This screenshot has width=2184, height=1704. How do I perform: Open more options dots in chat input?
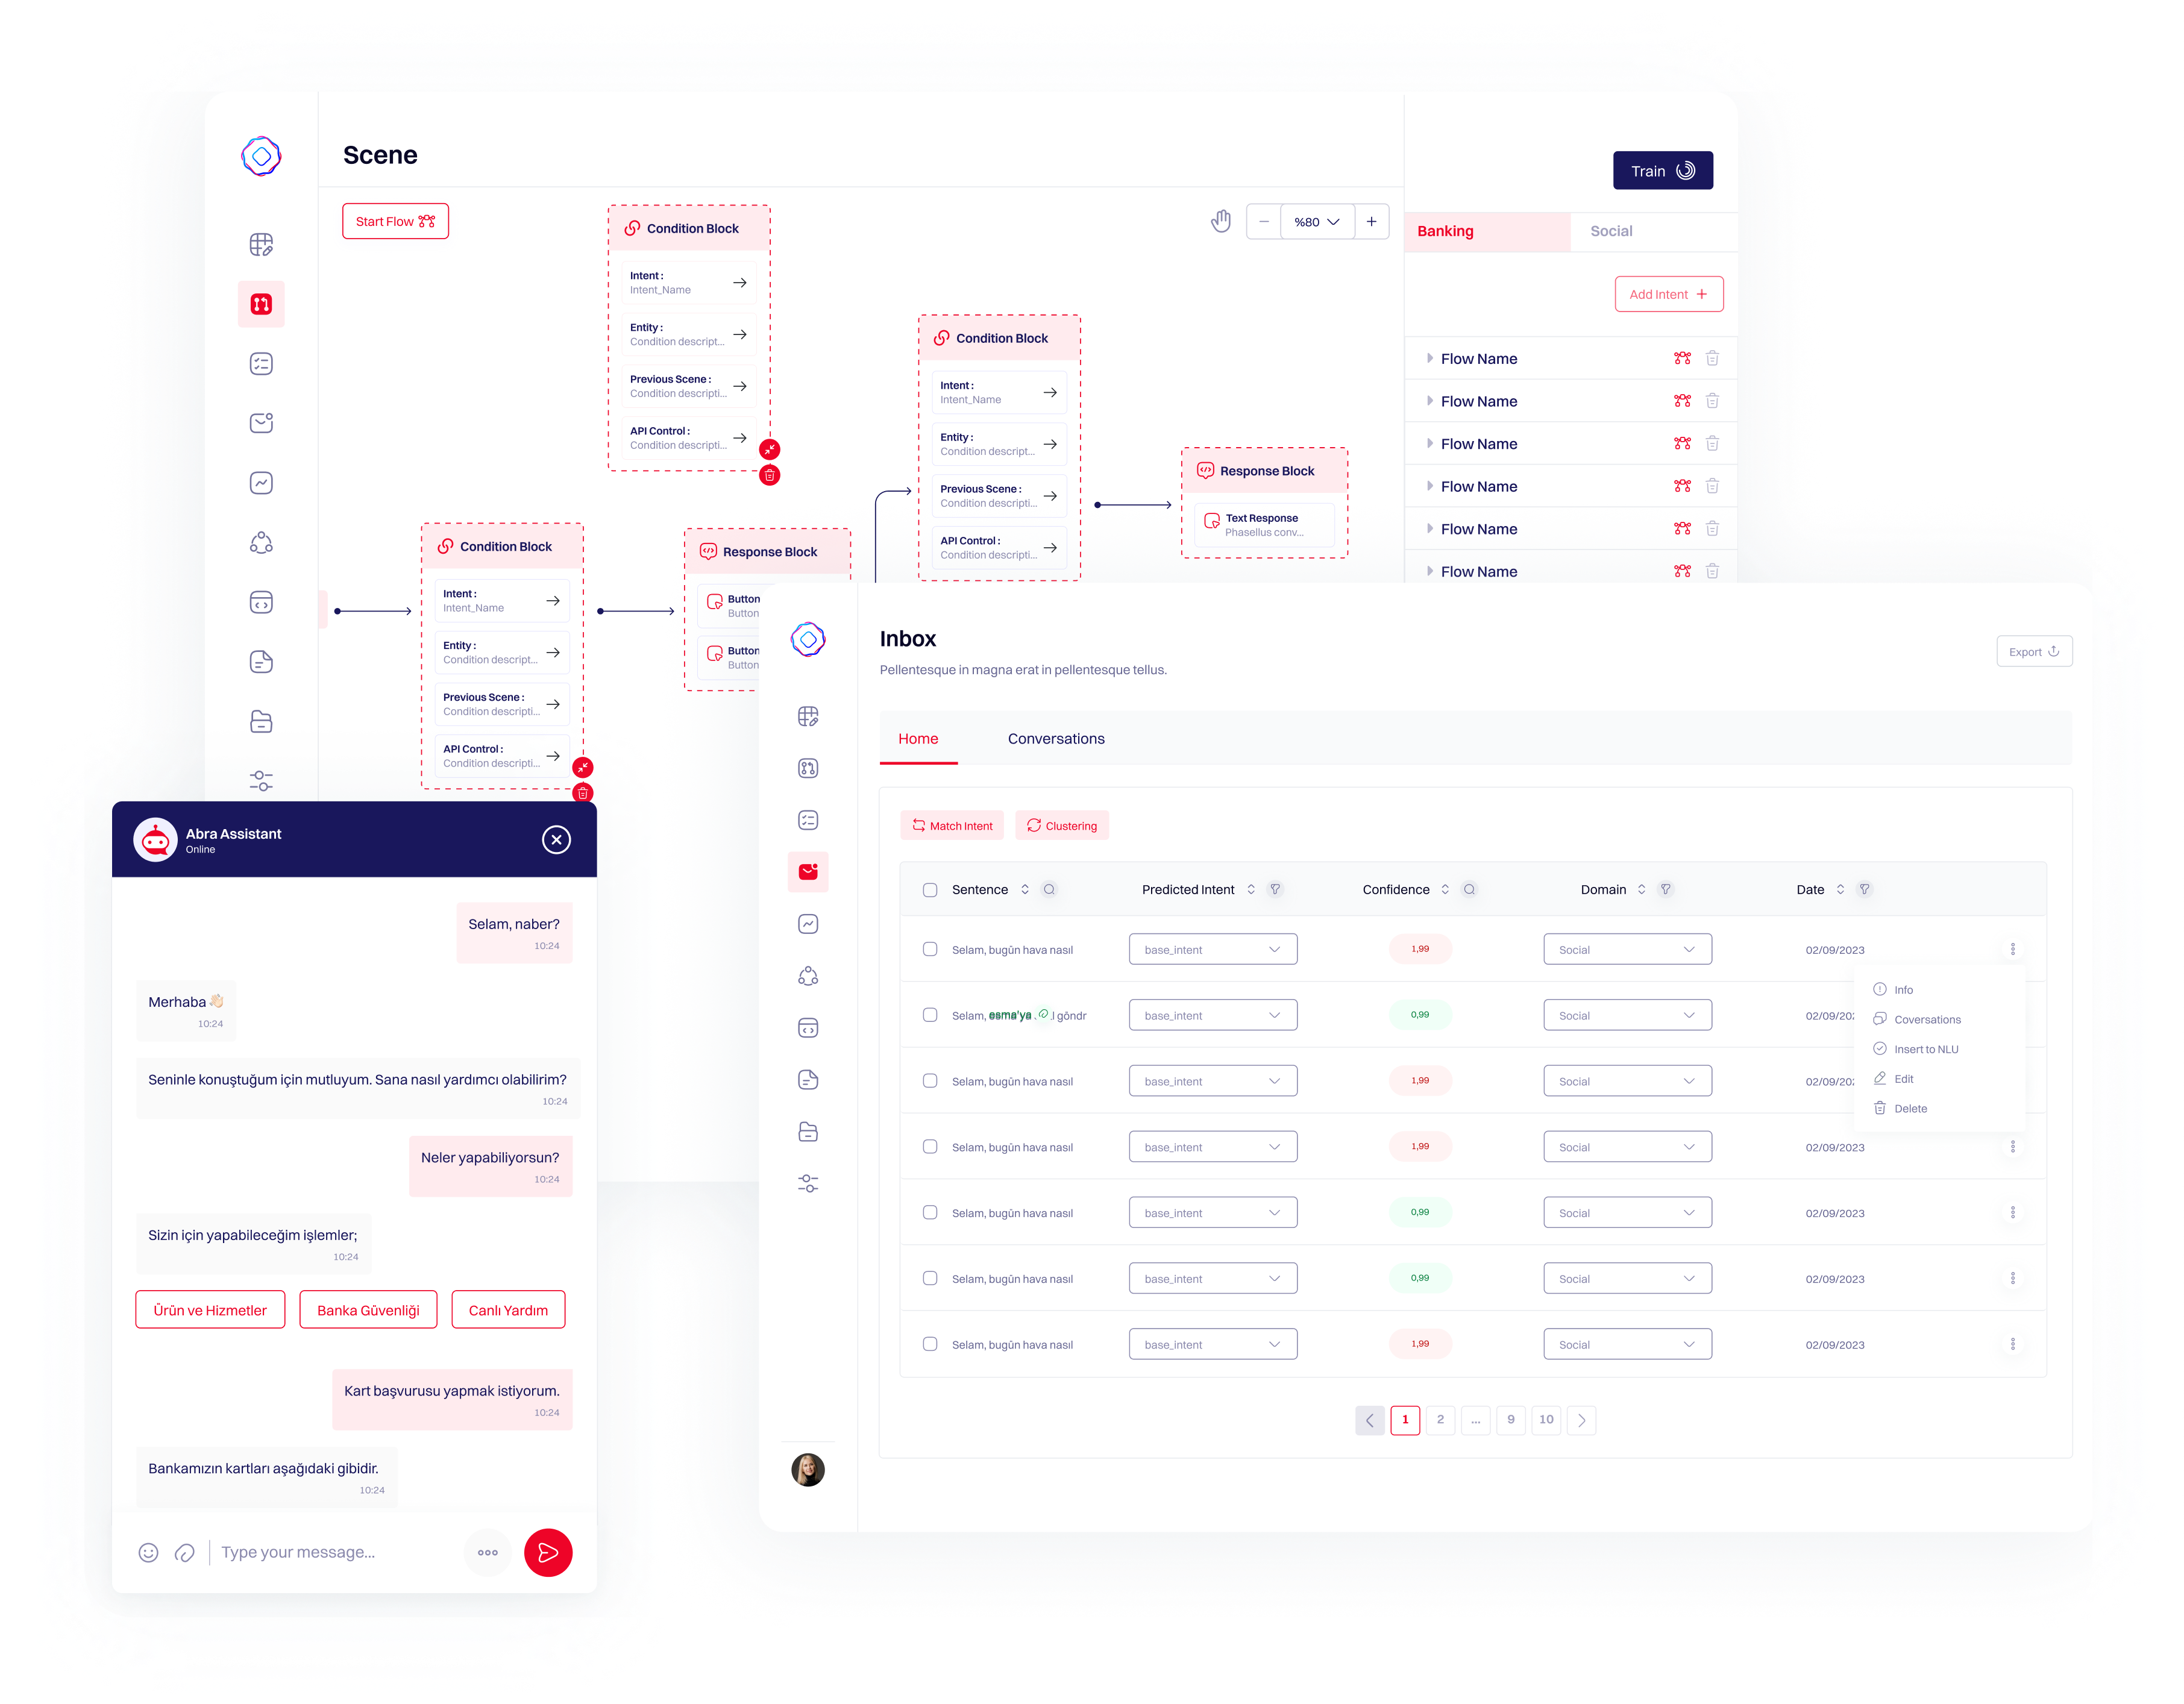(488, 1552)
